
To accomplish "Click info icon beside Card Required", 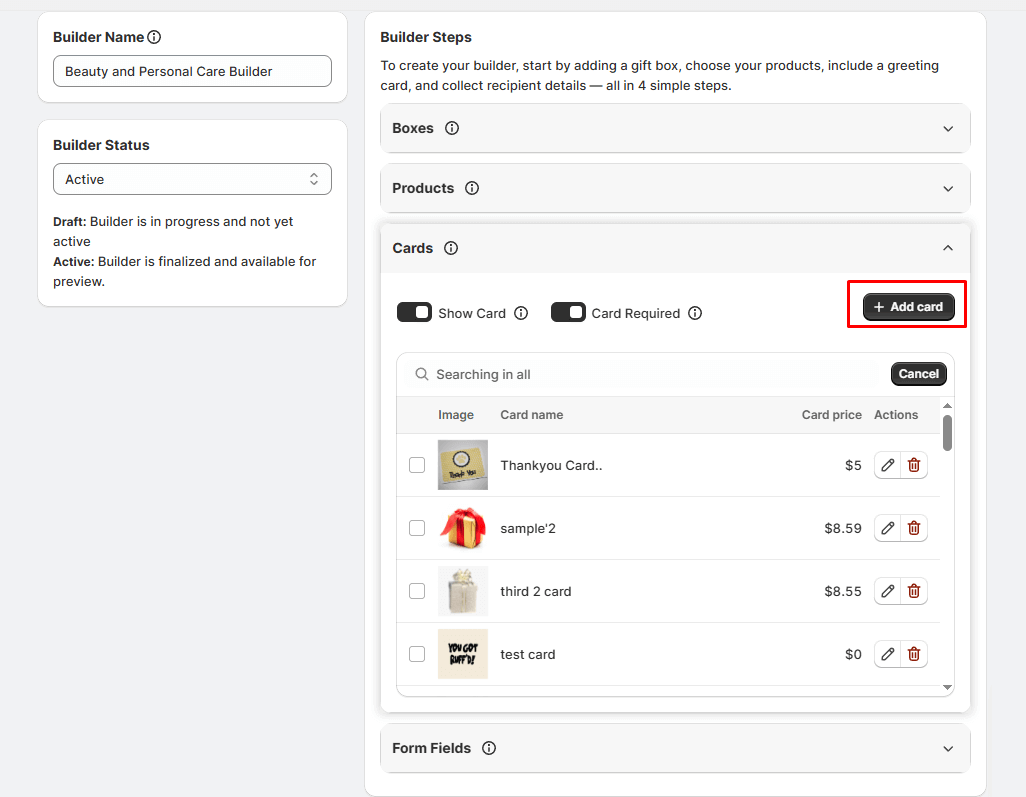I will coord(695,313).
